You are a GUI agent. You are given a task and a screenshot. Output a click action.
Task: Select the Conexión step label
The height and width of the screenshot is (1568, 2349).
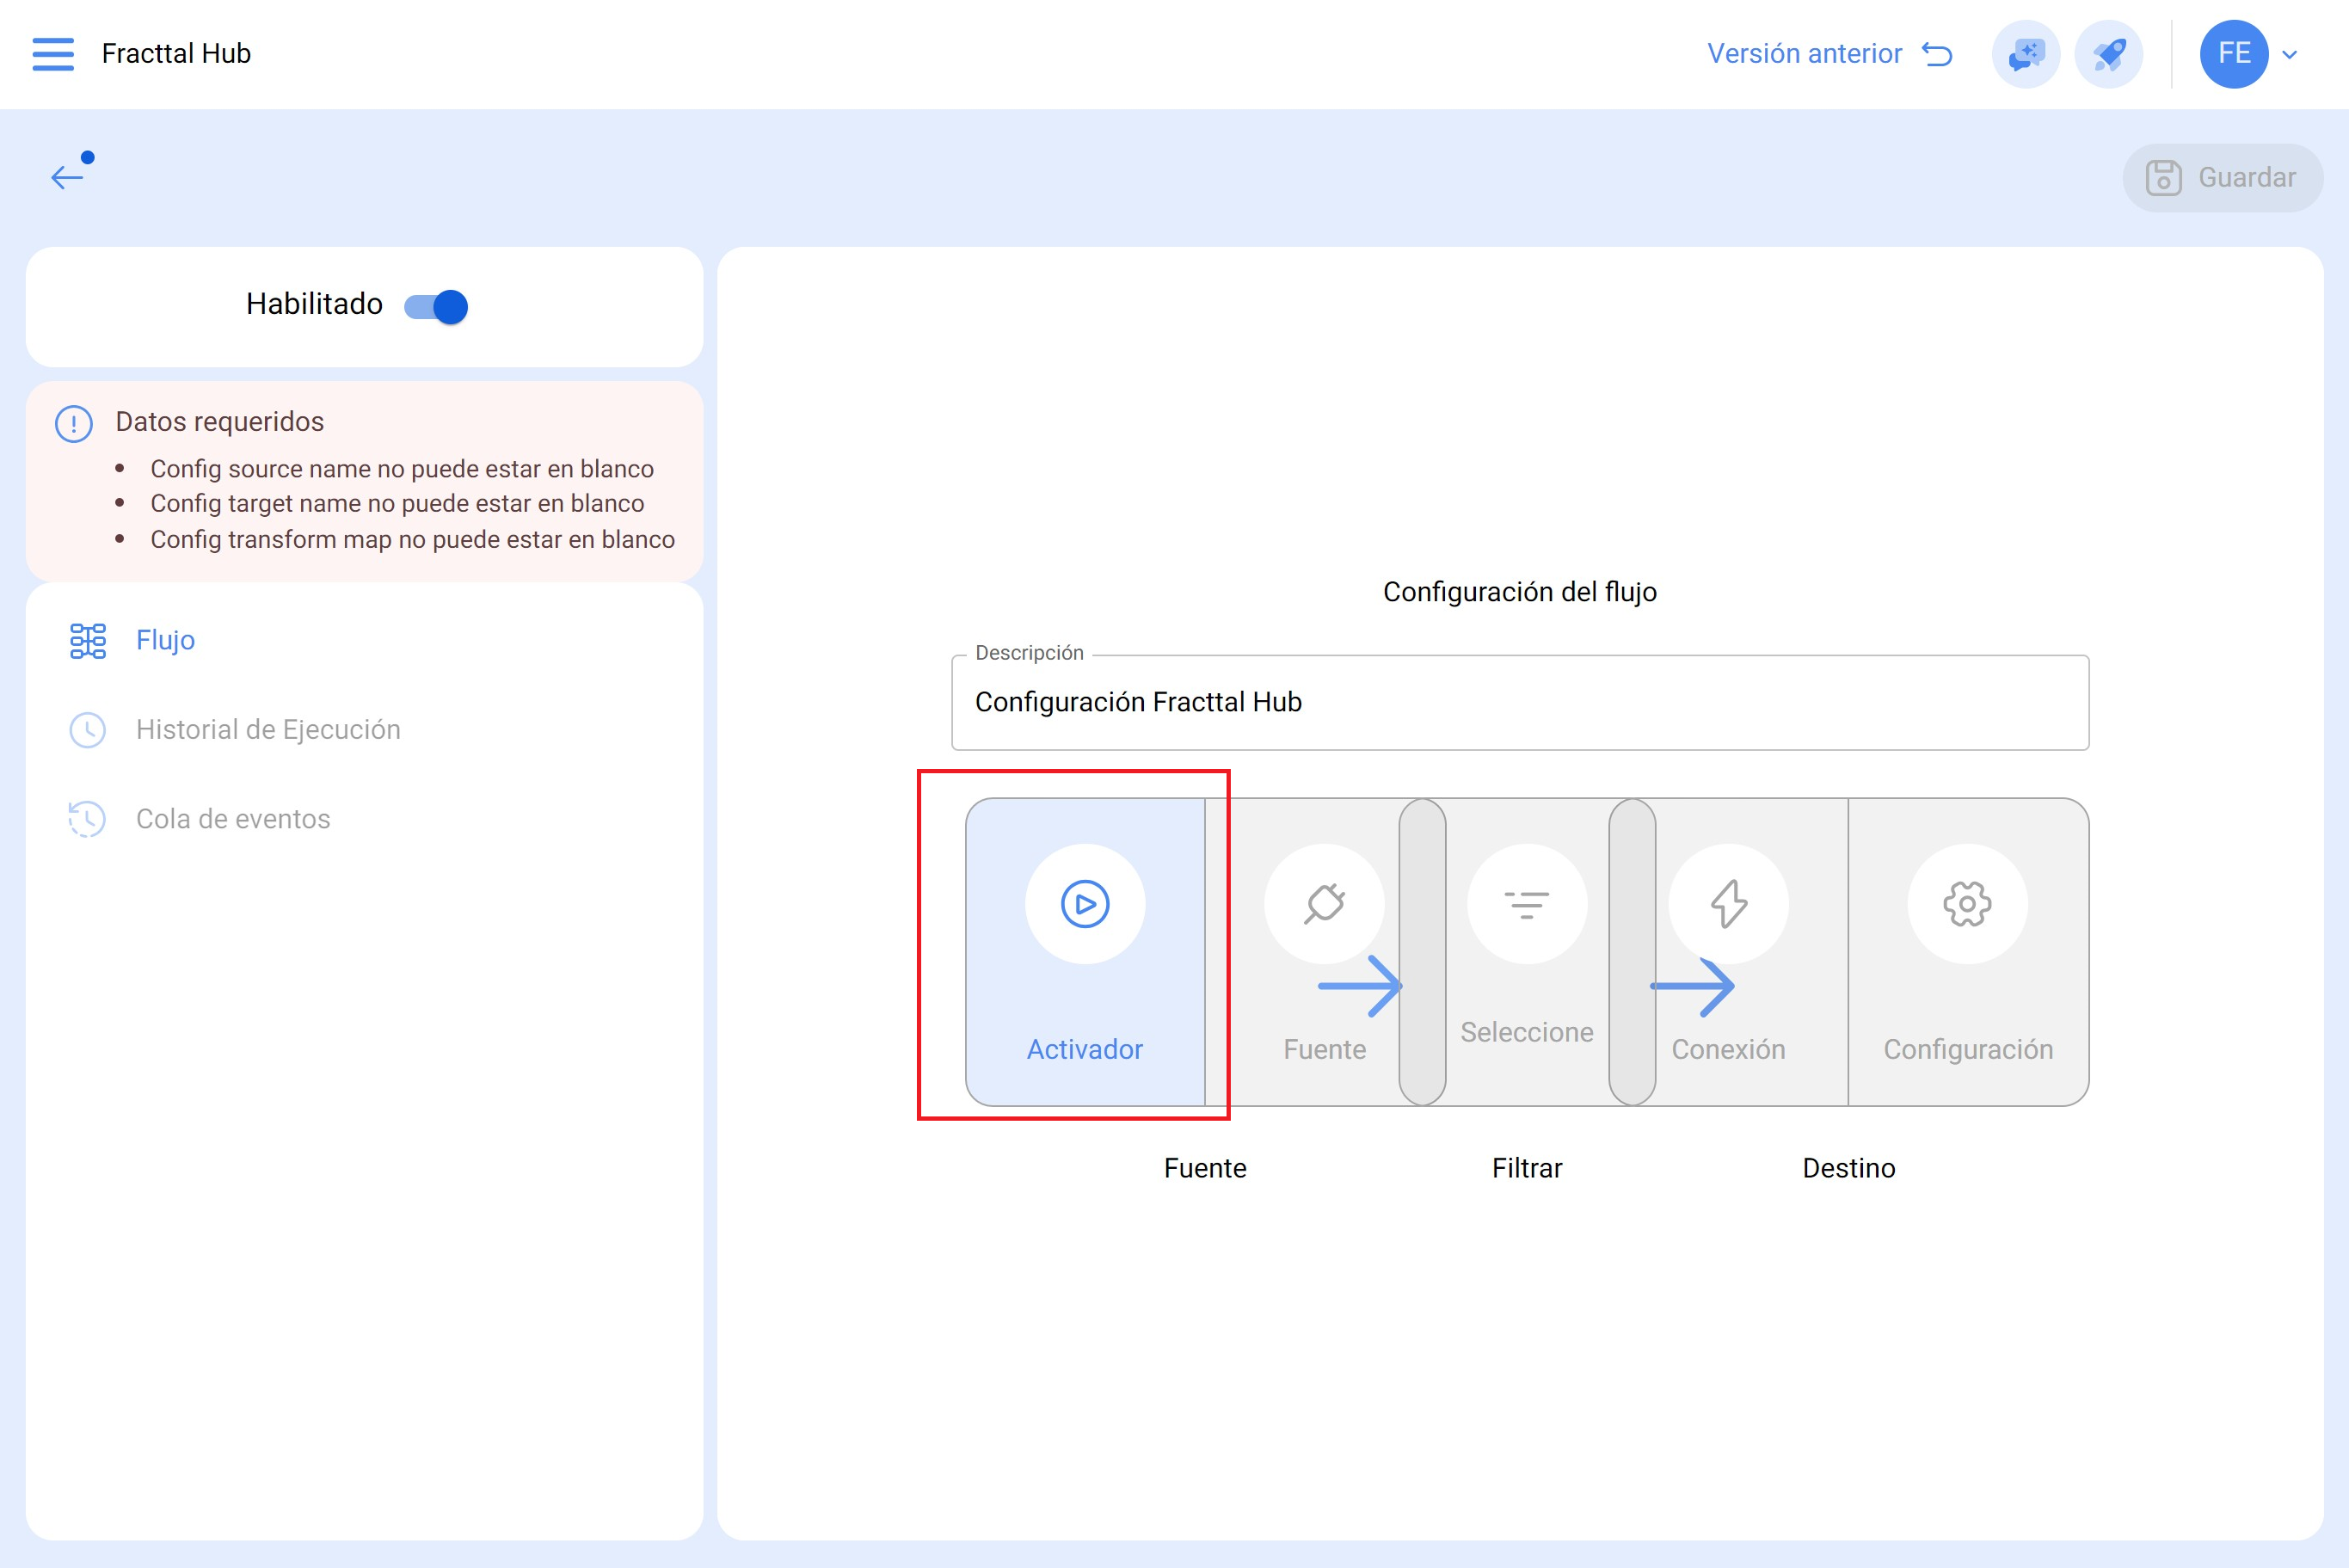tap(1728, 1049)
